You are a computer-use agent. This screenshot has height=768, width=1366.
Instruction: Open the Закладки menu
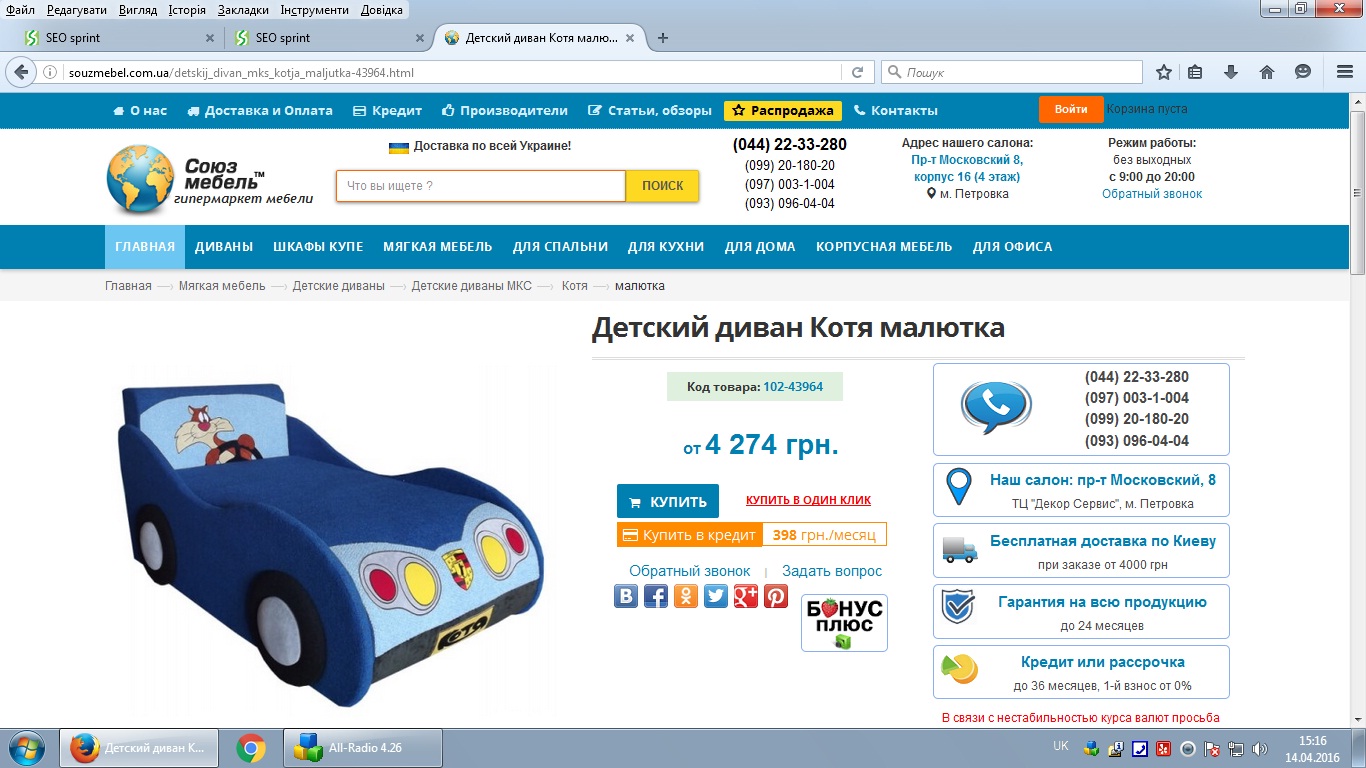[243, 10]
